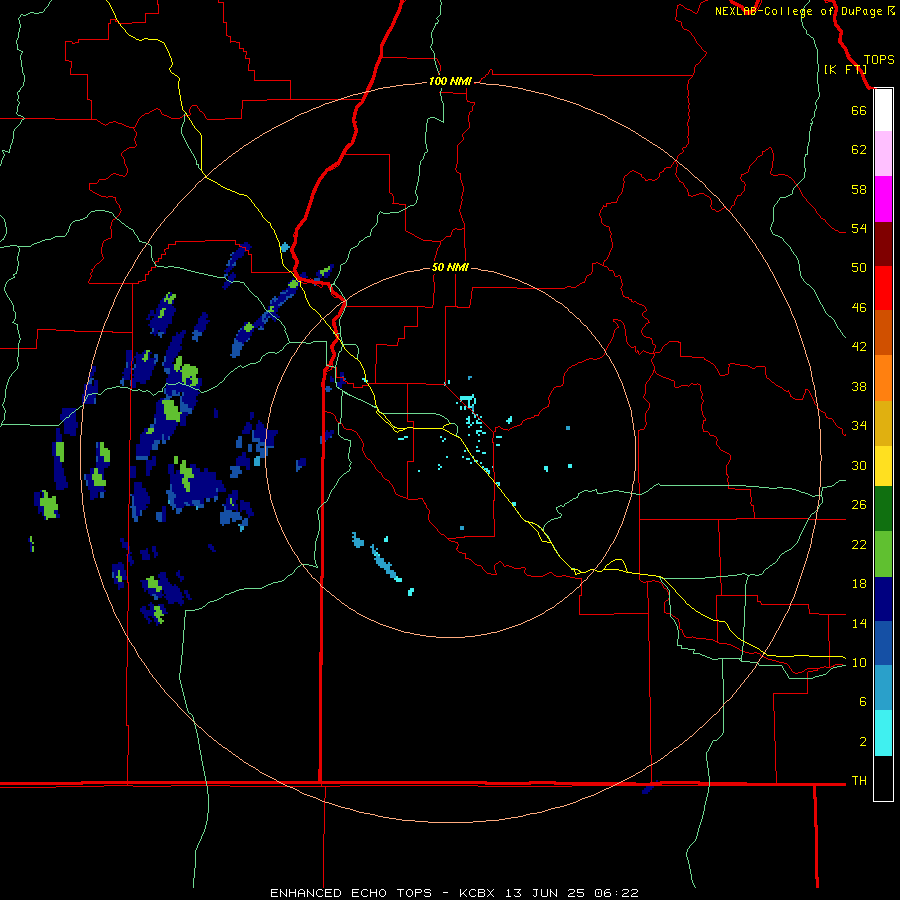Click the 'TOPS' legend title

click(879, 59)
